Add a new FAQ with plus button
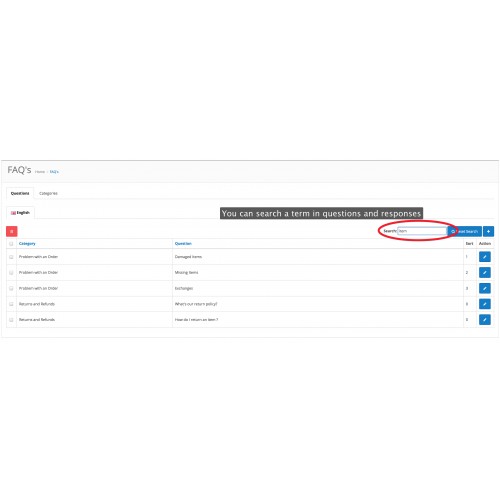Viewport: 500px width, 500px height. pos(488,231)
